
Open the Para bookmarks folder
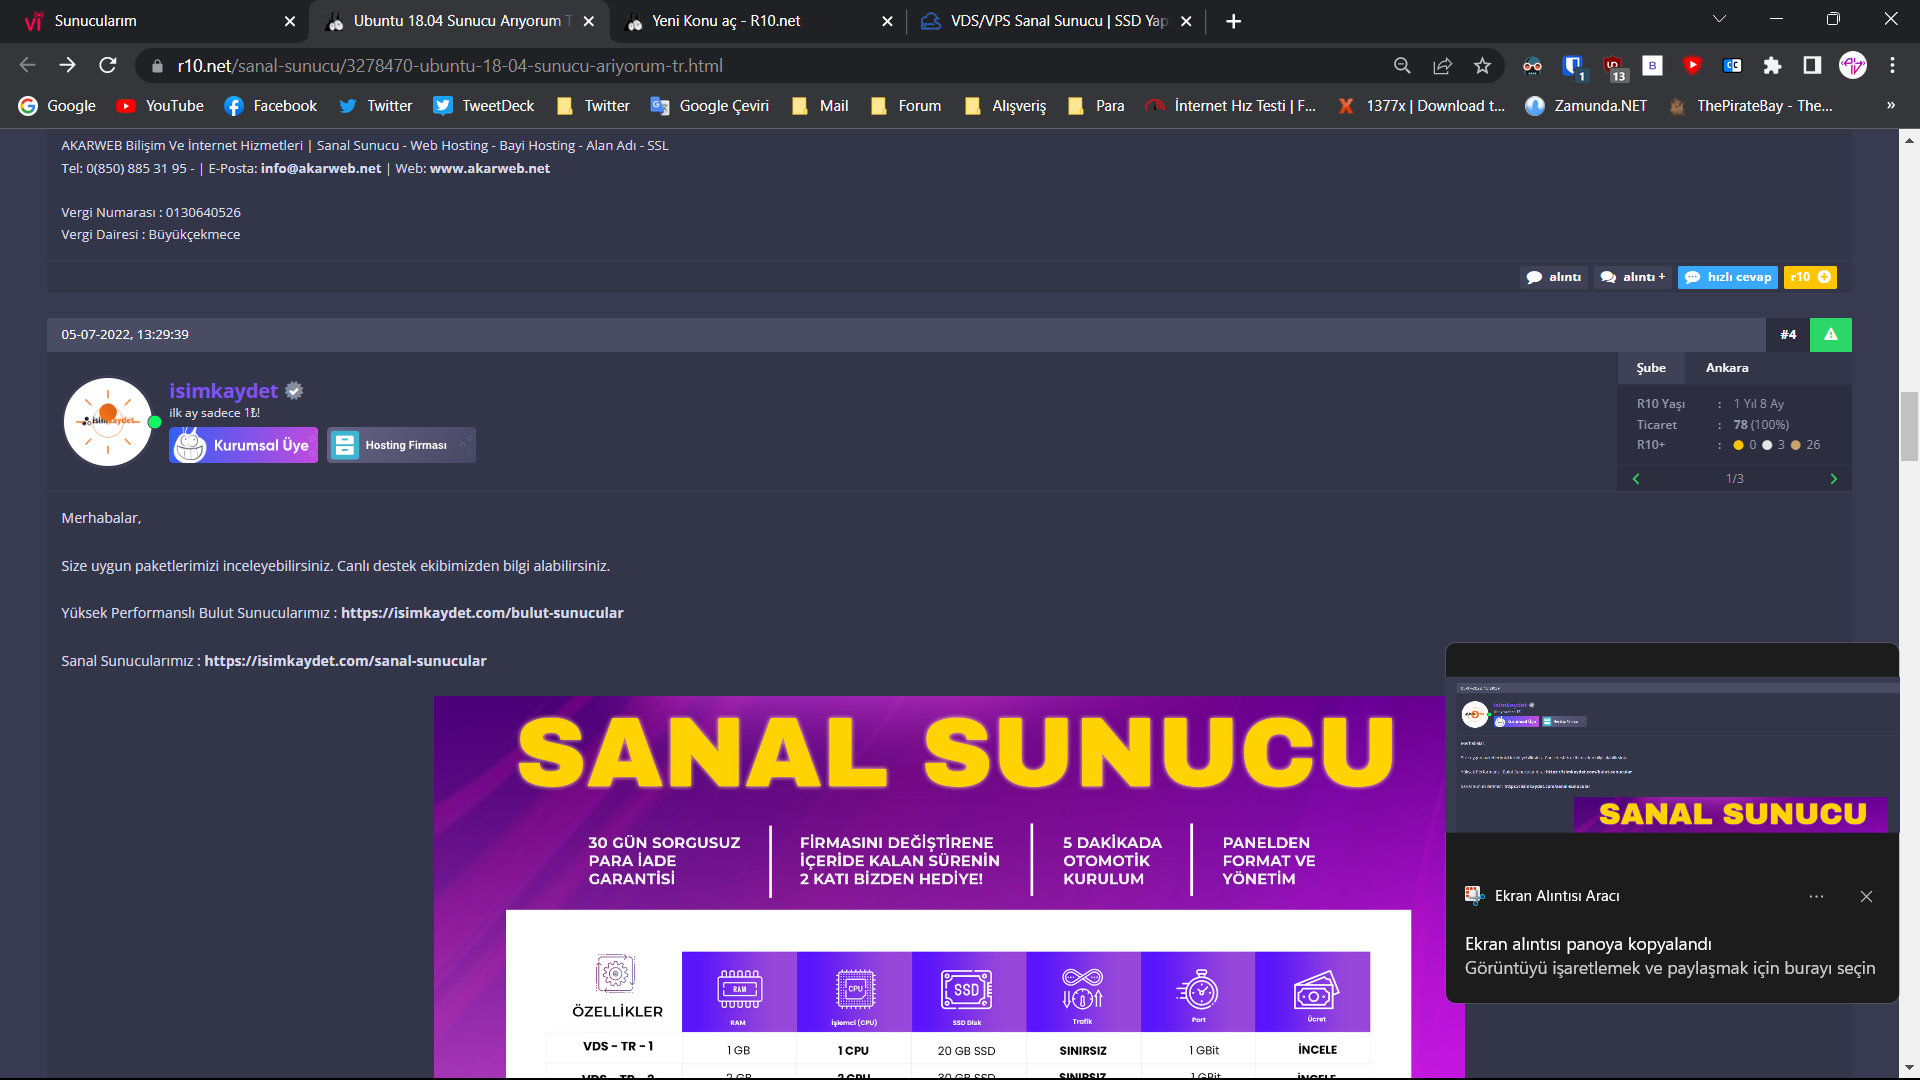[x=1096, y=106]
